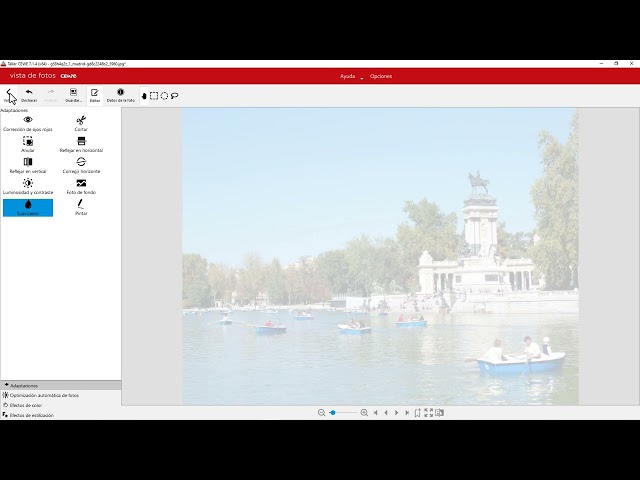The height and width of the screenshot is (480, 640).
Task: Jump to the last photo
Action: click(407, 413)
